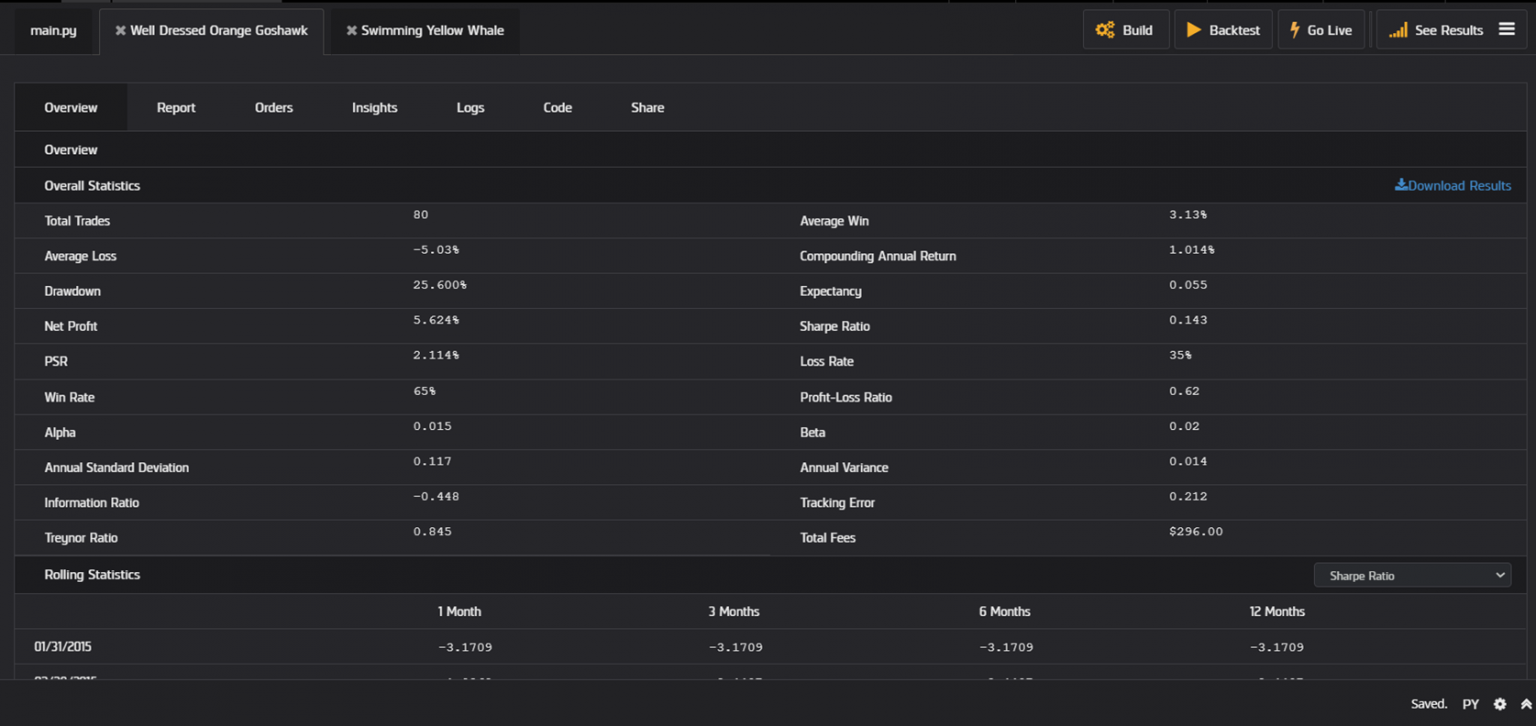Close the Well Dressed Orange Goshawk tab
Image resolution: width=1536 pixels, height=726 pixels.
(120, 31)
